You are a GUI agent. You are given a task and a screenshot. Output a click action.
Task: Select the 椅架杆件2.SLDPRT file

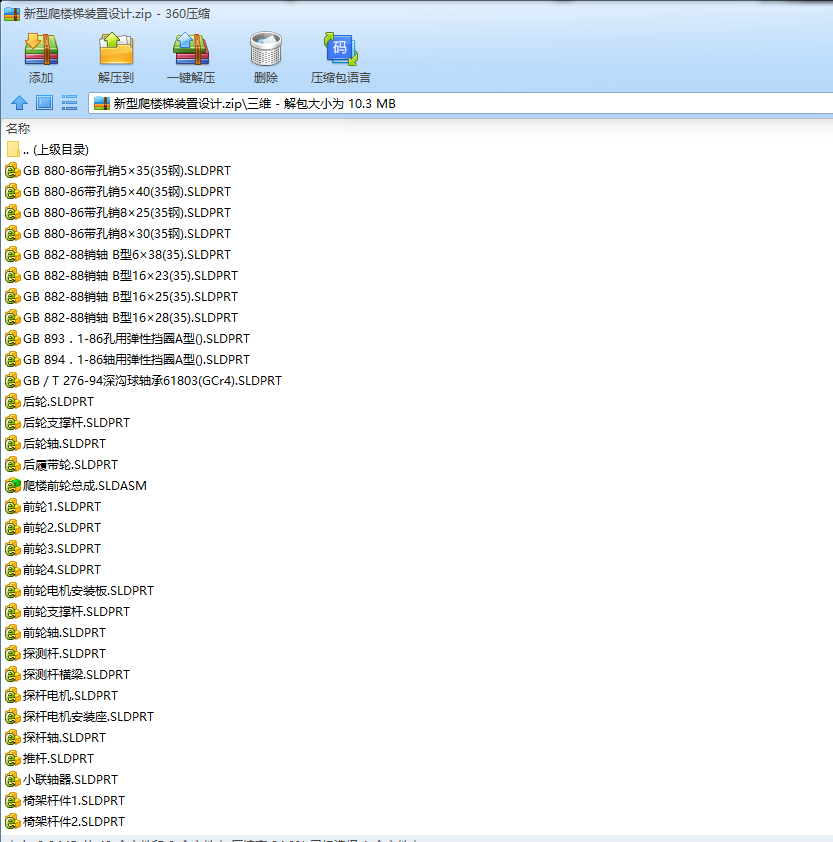coord(65,821)
